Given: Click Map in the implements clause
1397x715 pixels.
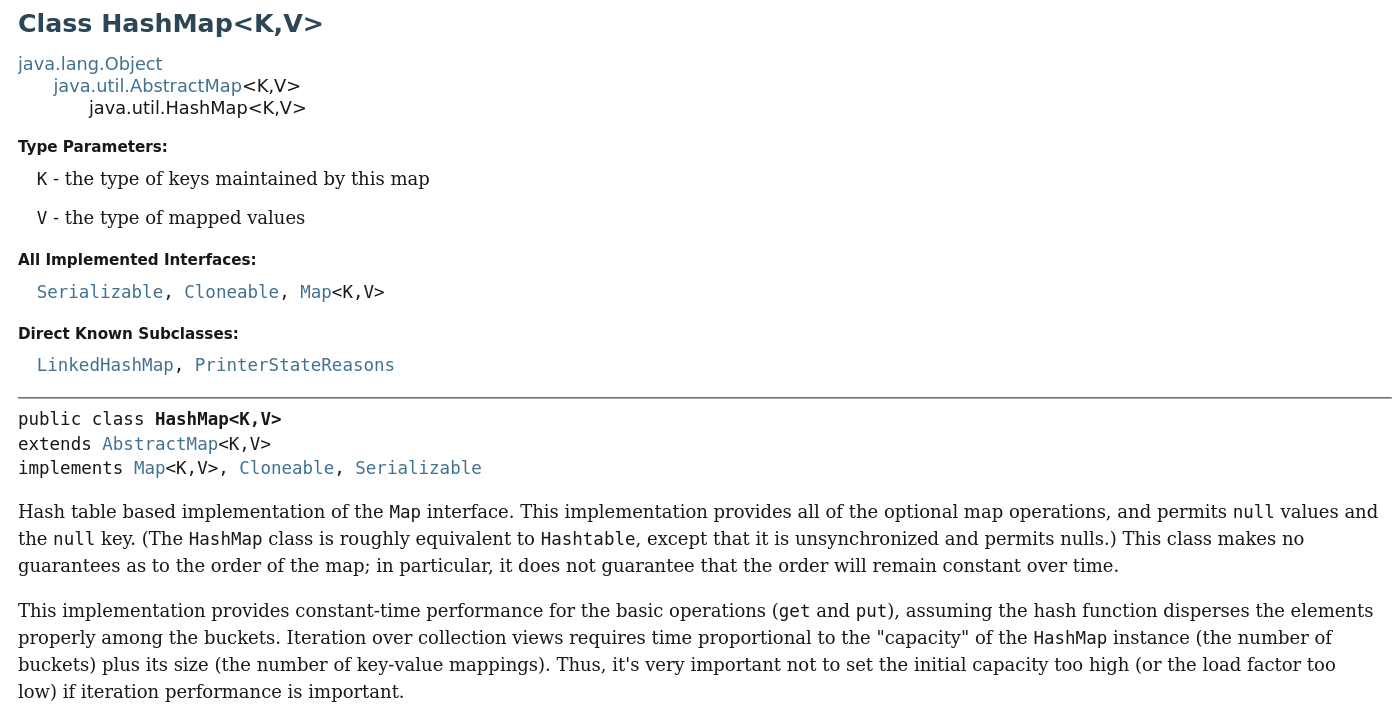Looking at the screenshot, I should point(149,469).
